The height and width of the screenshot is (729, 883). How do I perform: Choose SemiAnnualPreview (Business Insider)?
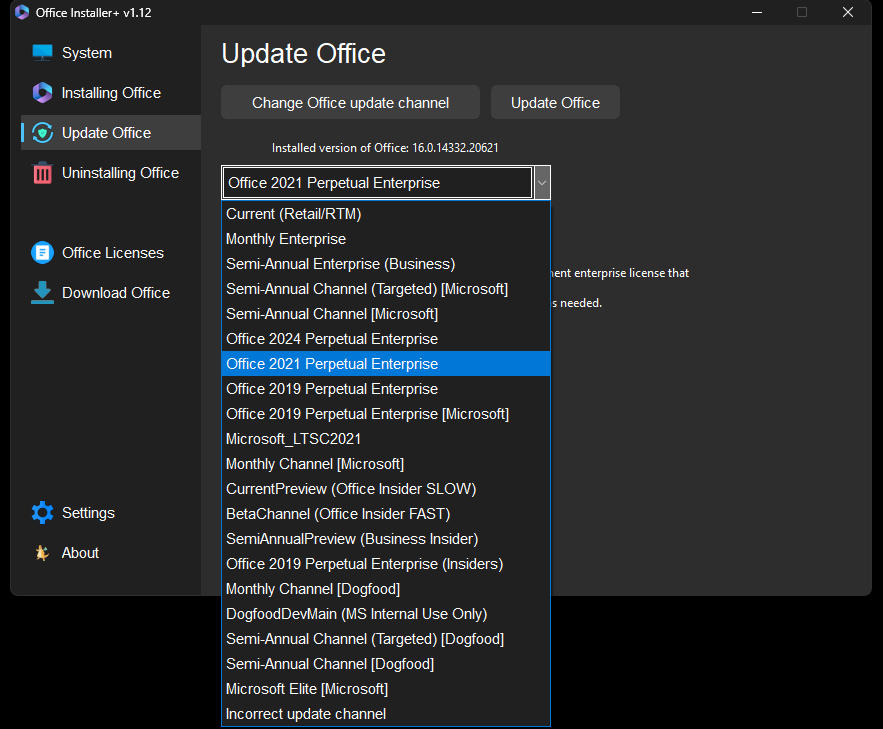[386, 539]
